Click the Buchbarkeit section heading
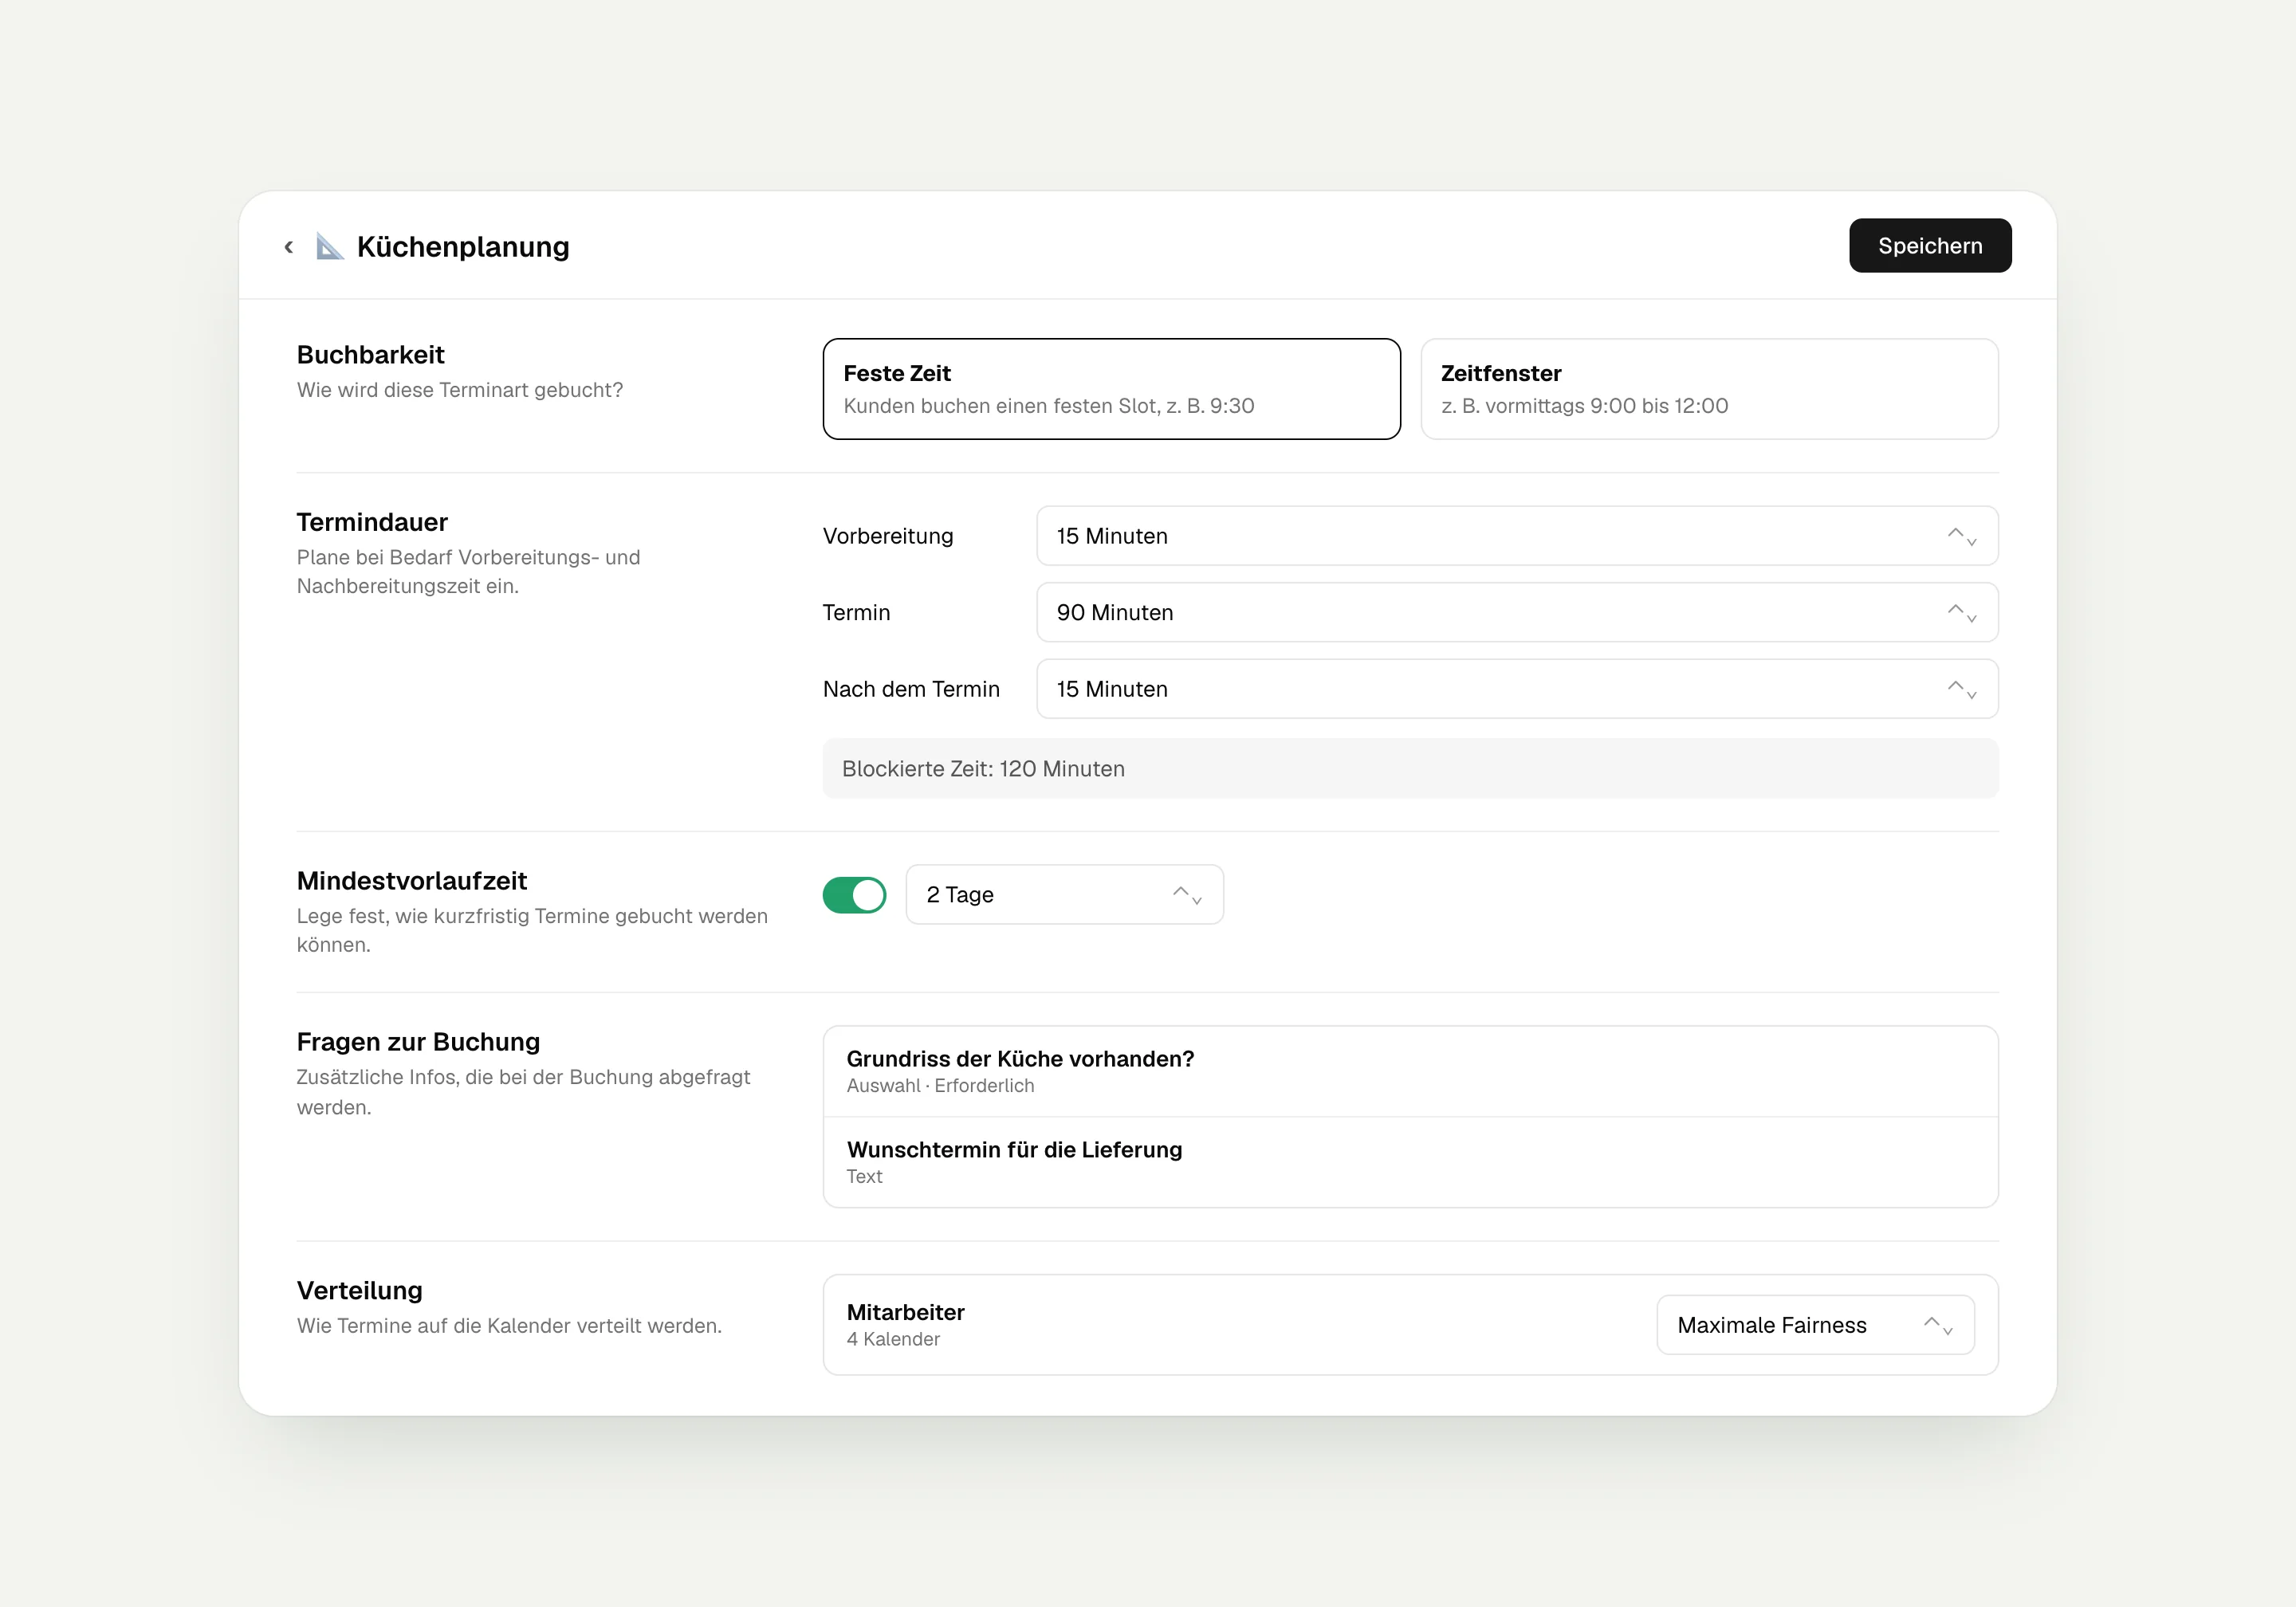 (x=370, y=355)
